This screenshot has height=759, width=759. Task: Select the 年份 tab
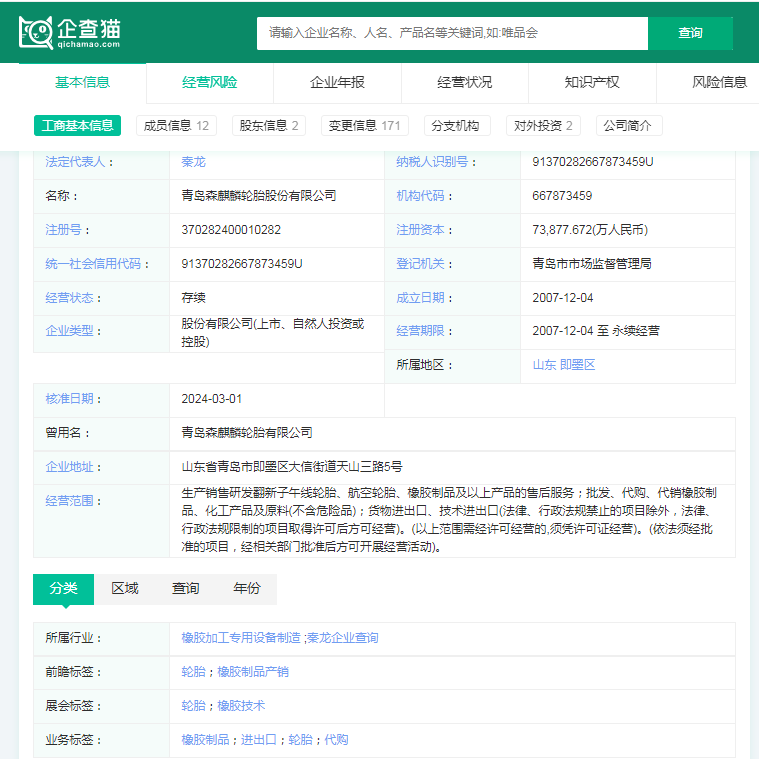pyautogui.click(x=247, y=589)
